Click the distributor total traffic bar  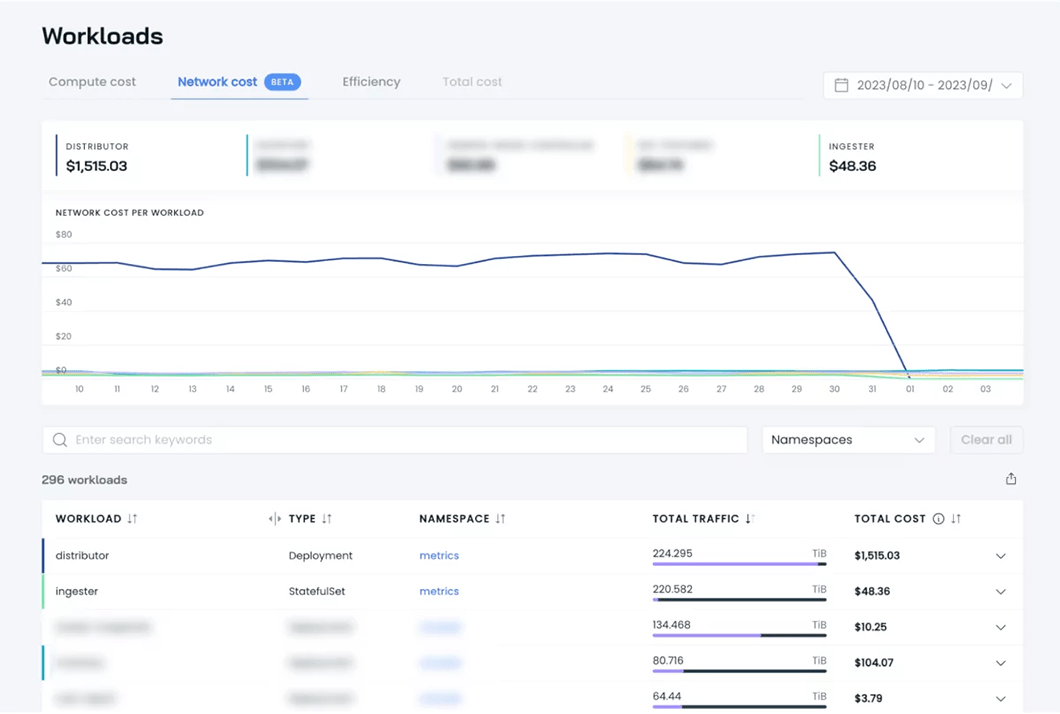(x=739, y=564)
